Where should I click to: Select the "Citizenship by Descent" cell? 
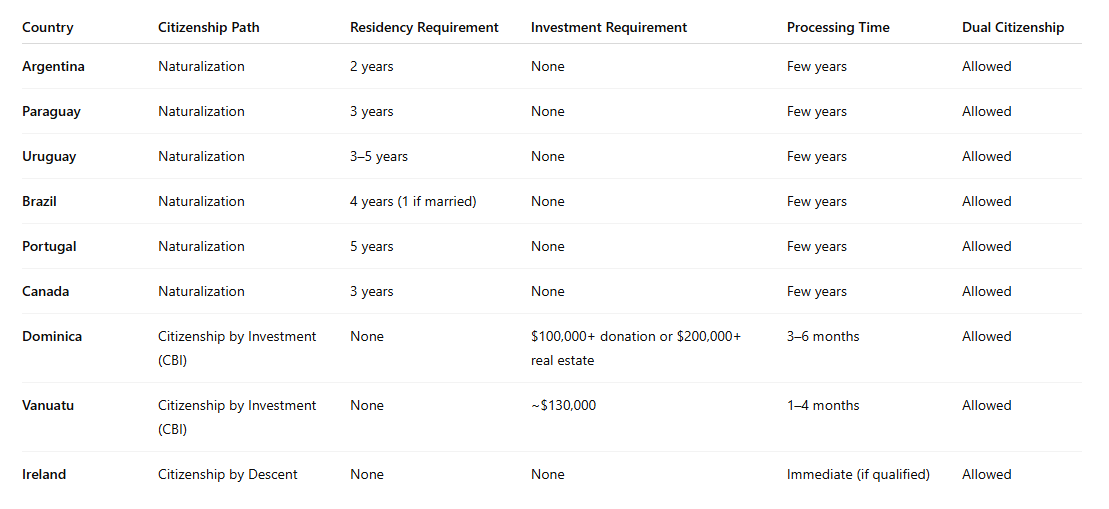(228, 475)
